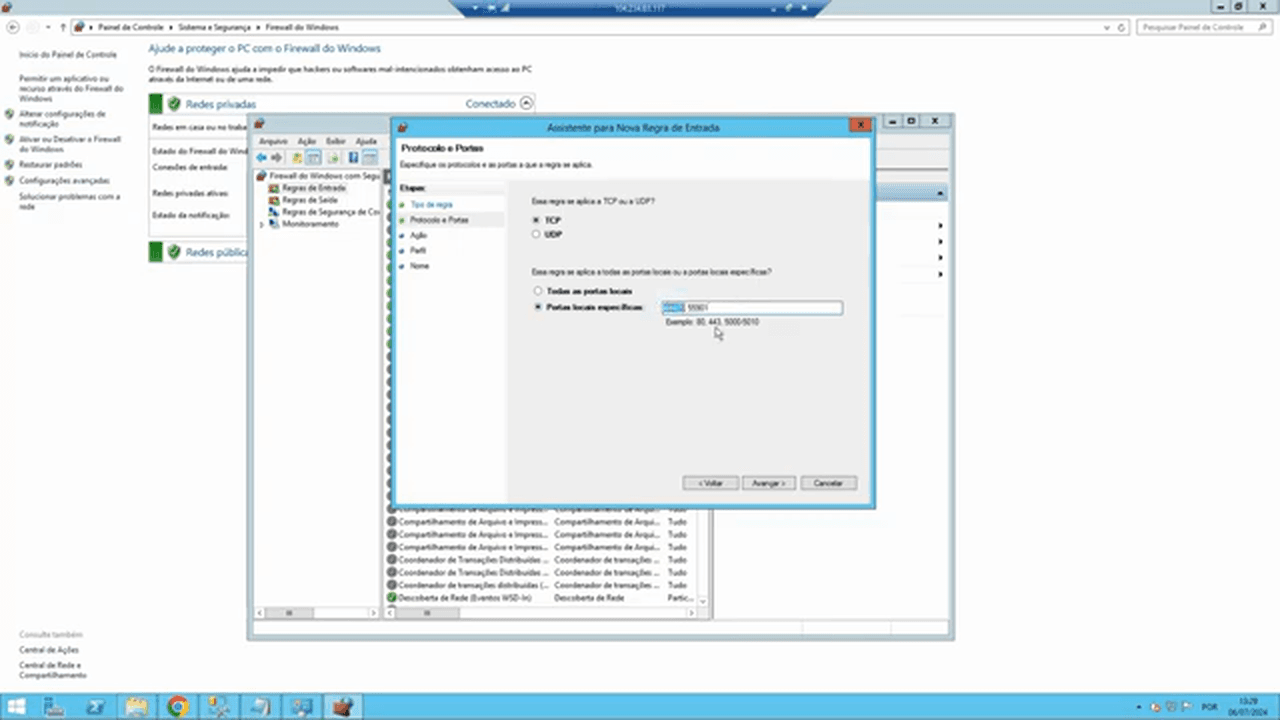Click the specific local ports text field
The width and height of the screenshot is (1280, 720).
(x=751, y=308)
